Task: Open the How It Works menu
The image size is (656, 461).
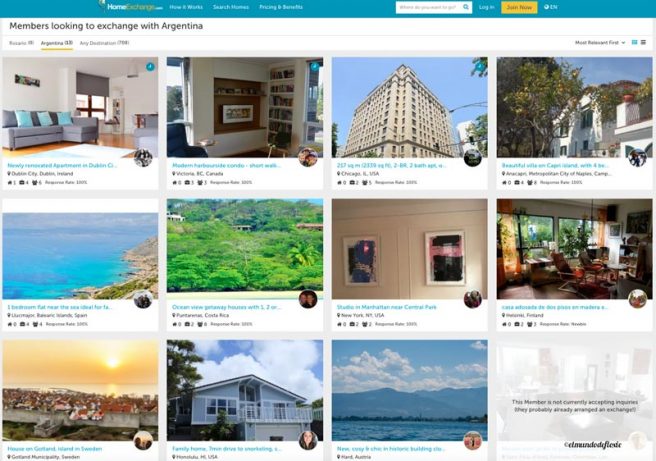Action: point(186,7)
